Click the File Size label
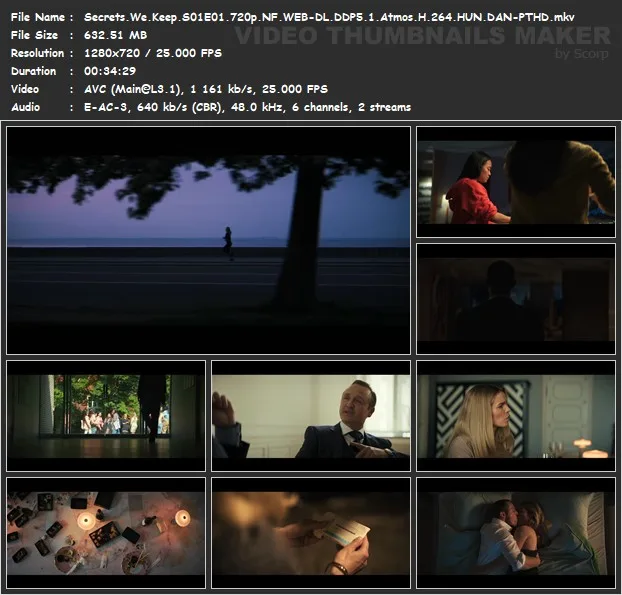Viewport: 622px width, 595px height. [35, 35]
